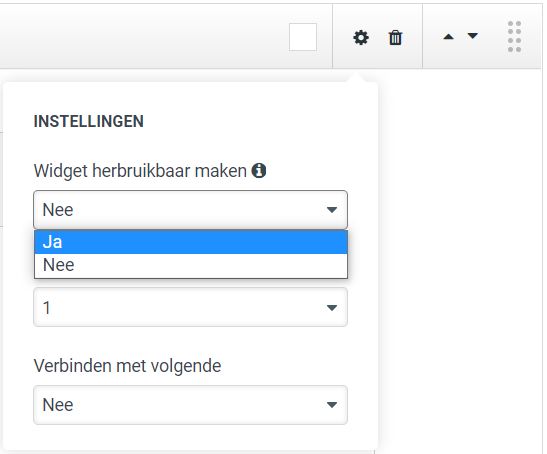Viewport: 547px width, 454px height.
Task: Click the INSTELLINGEN heading
Action: click(x=89, y=121)
